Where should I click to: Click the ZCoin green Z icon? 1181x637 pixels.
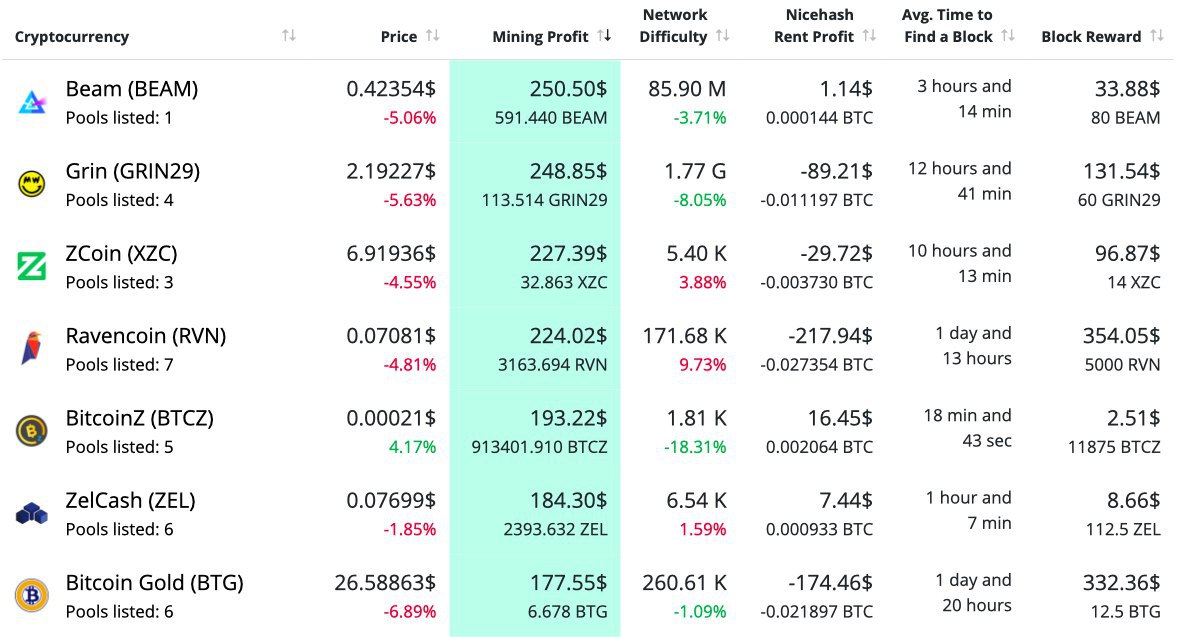point(32,266)
